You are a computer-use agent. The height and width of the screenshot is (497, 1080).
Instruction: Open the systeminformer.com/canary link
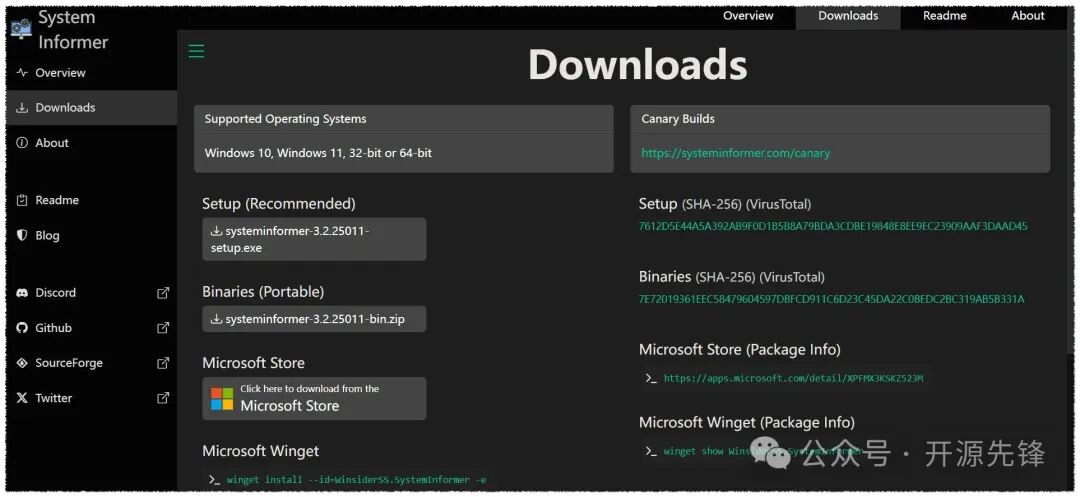pos(735,153)
